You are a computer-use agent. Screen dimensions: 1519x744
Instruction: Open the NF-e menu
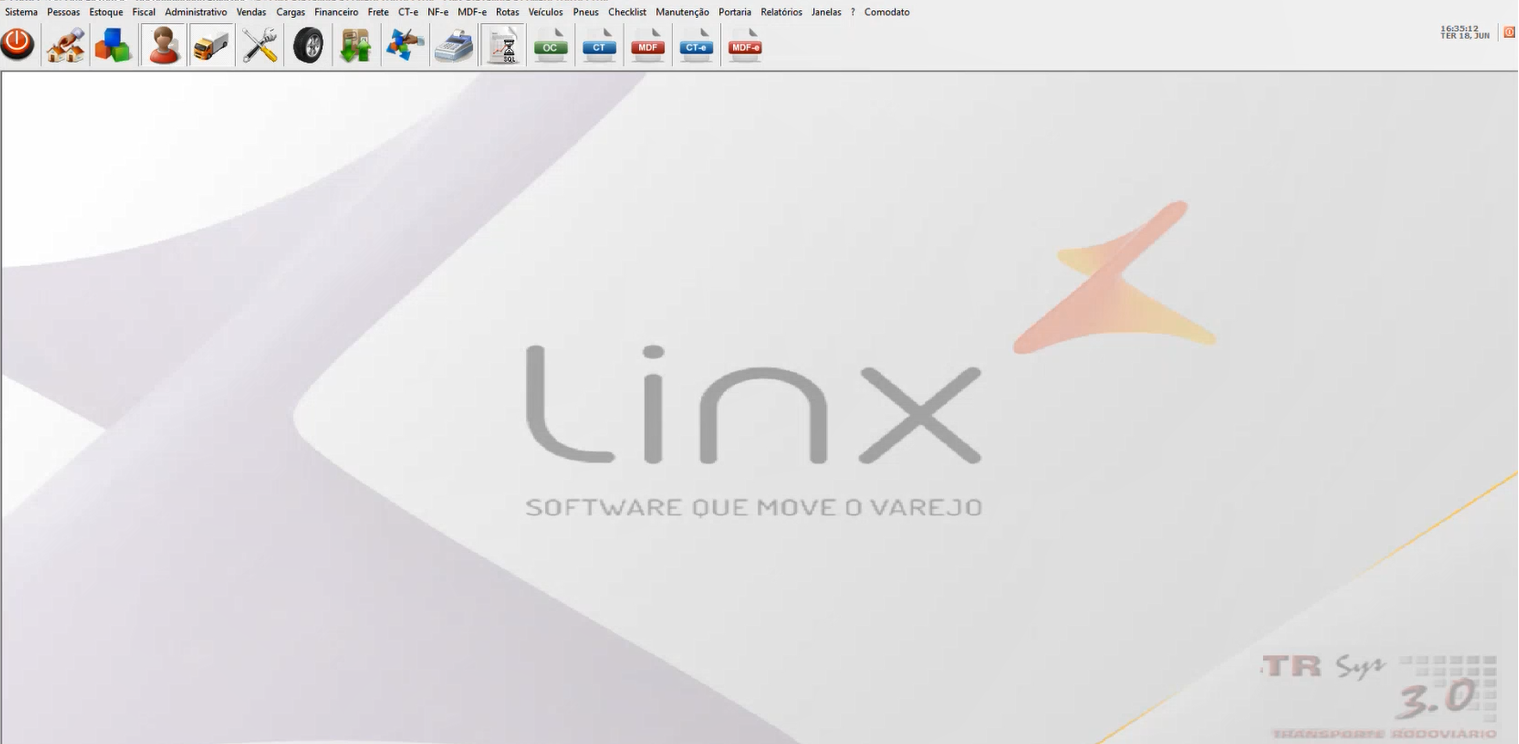[x=438, y=12]
